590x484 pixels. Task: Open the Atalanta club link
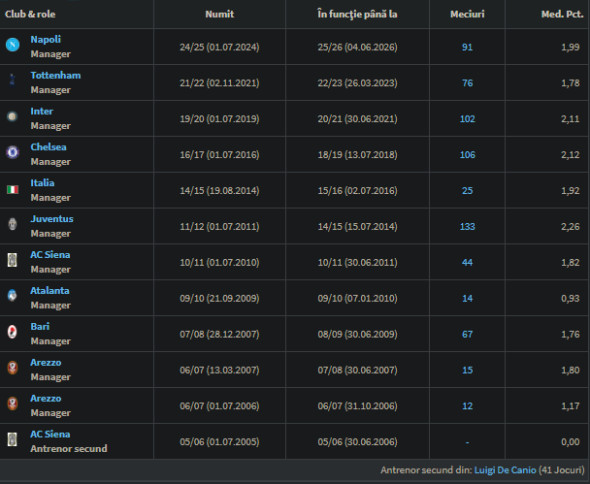point(50,291)
